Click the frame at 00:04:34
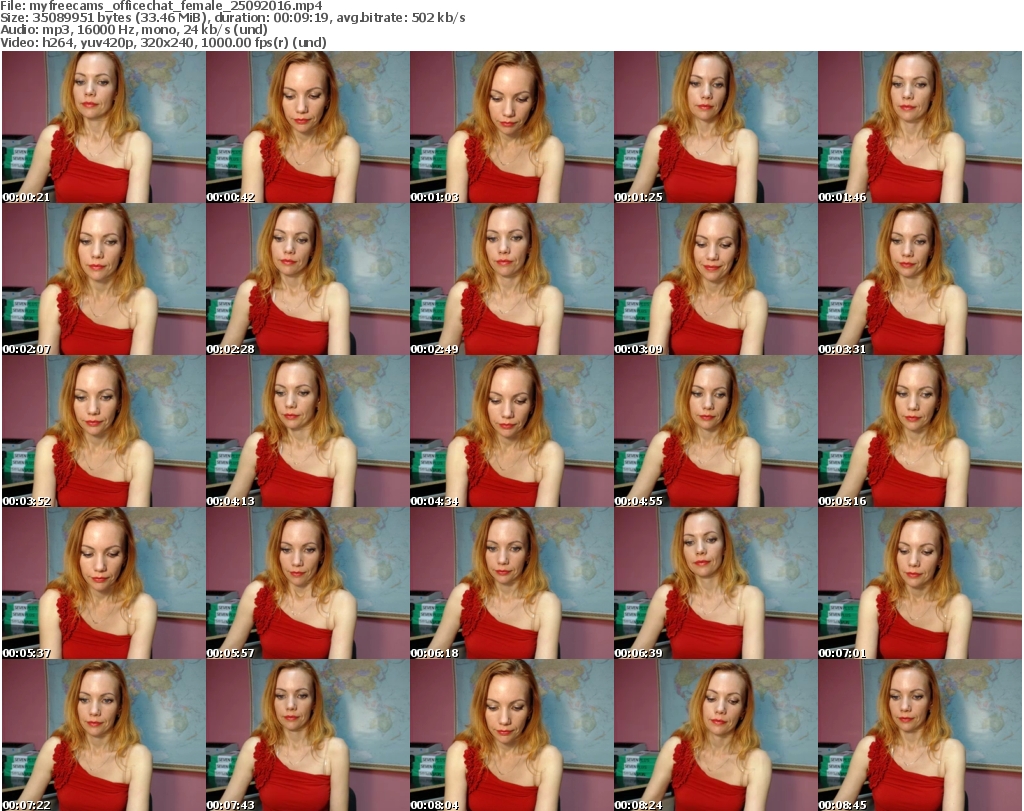The image size is (1024, 811). coord(511,431)
